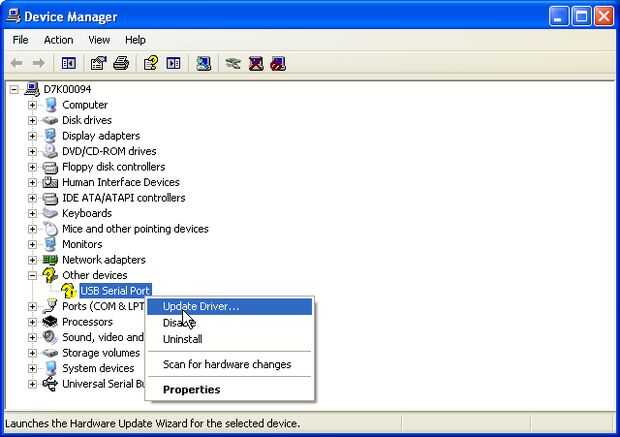The image size is (620, 437).
Task: Select the Human Interface Devices label
Action: [121, 182]
